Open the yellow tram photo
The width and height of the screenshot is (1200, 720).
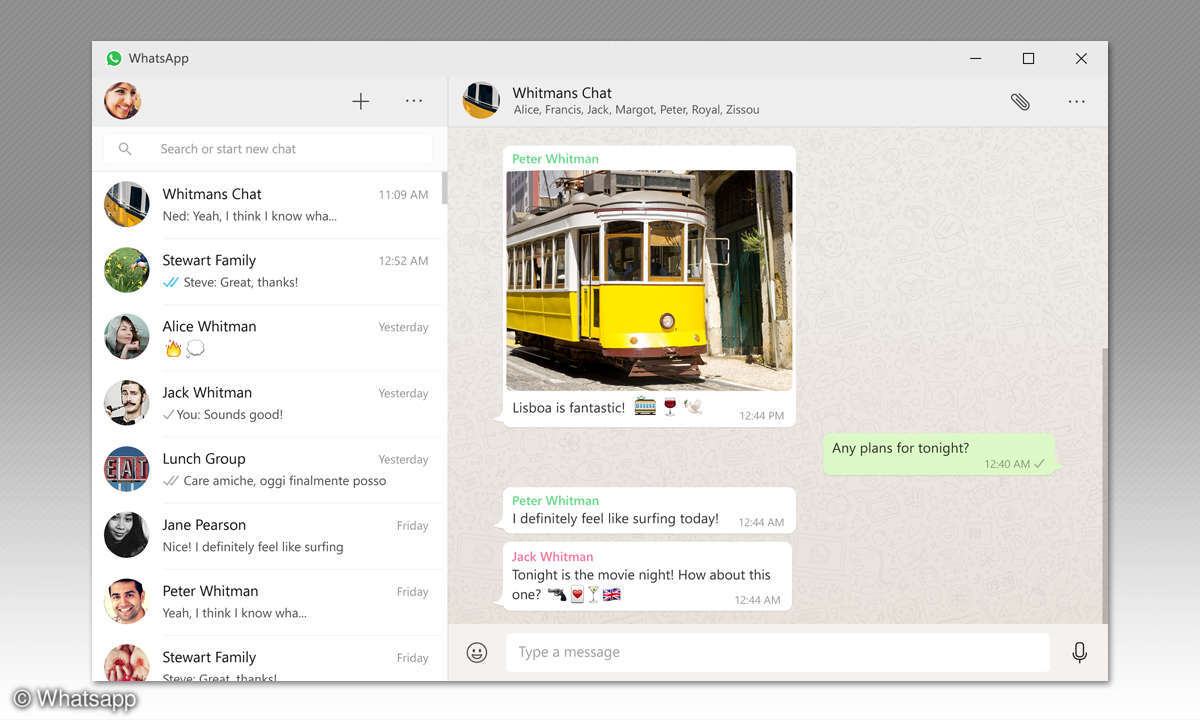(x=649, y=280)
